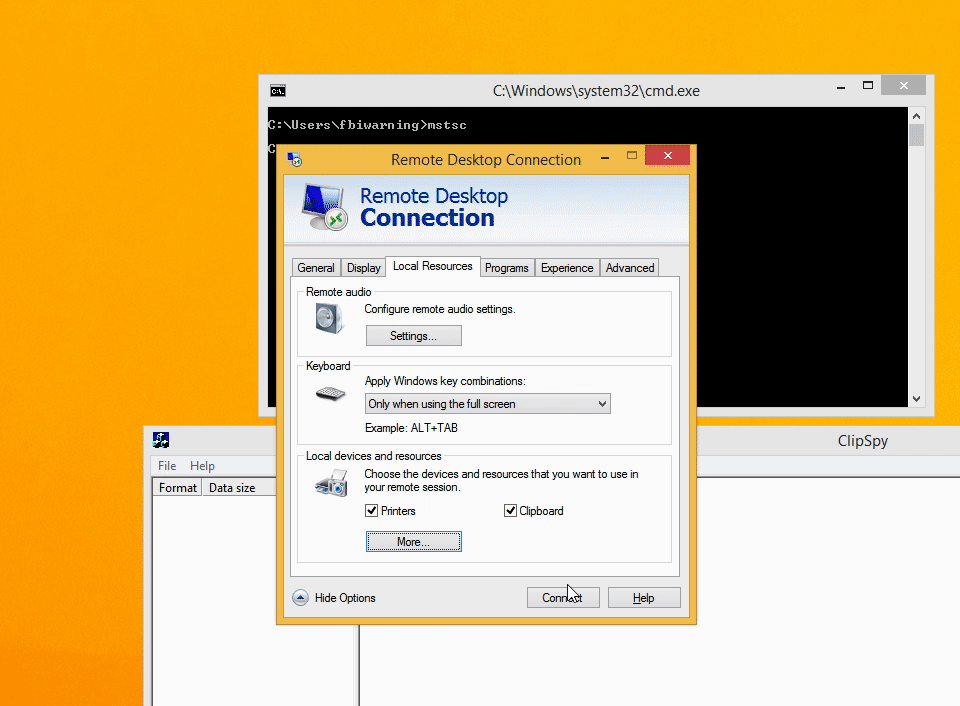This screenshot has height=706, width=960.
Task: Uncheck the Printers checkbox
Action: tap(371, 511)
